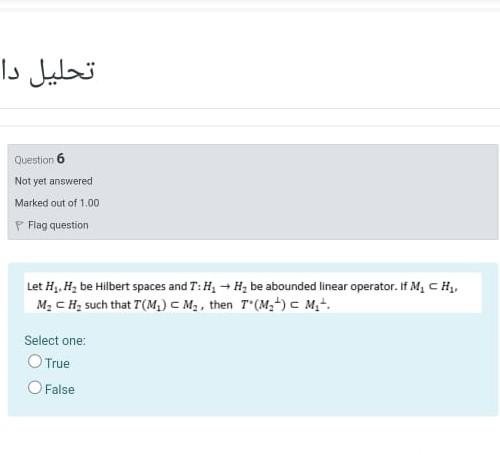
Task: Click the Select one: prompt
Action: [x=55, y=340]
